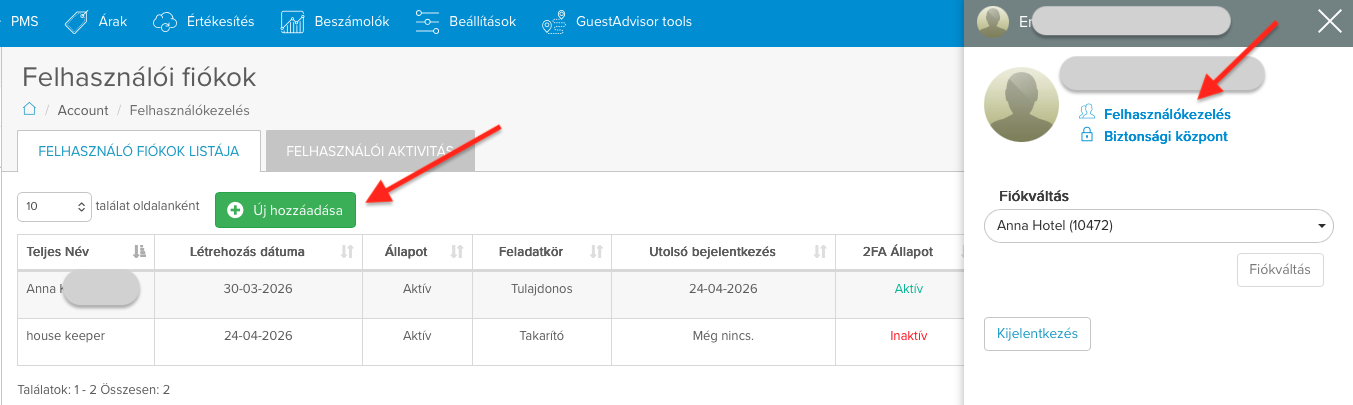Screen dimensions: 1353x405
Task: Sort the table by Teljes Név column
Action: [139, 251]
